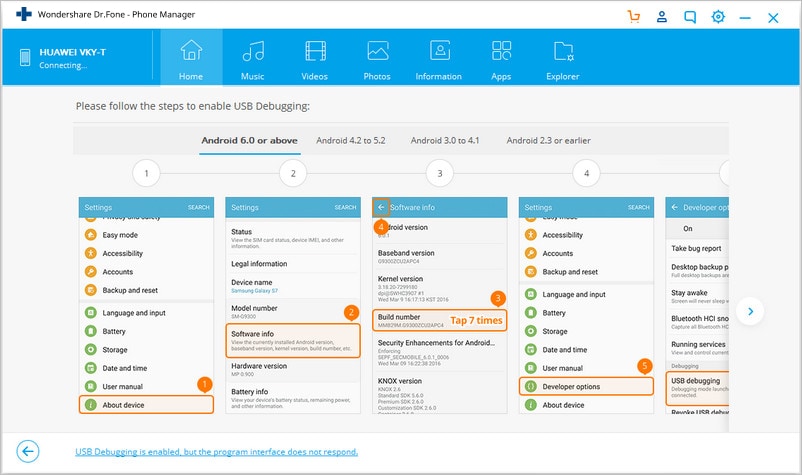
Task: Open the settings gear icon
Action: (x=718, y=17)
